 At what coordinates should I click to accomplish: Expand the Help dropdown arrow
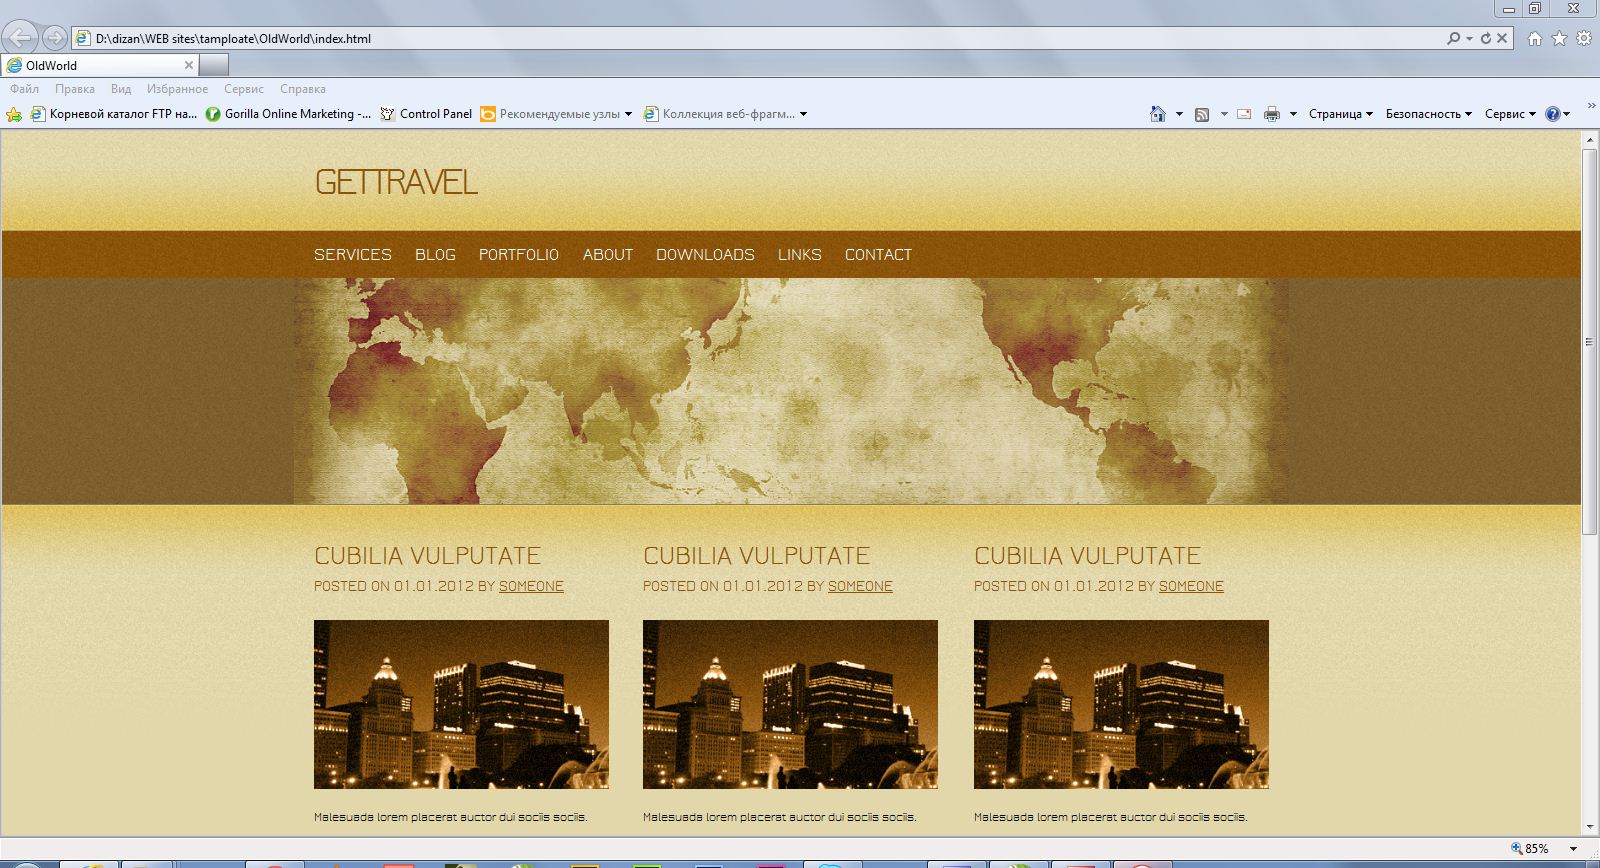point(1567,114)
